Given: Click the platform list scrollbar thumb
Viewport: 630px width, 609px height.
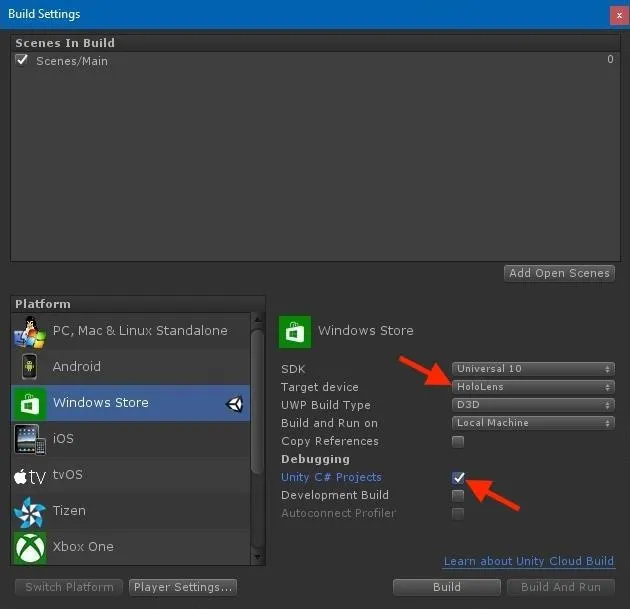Looking at the screenshot, I should [257, 402].
